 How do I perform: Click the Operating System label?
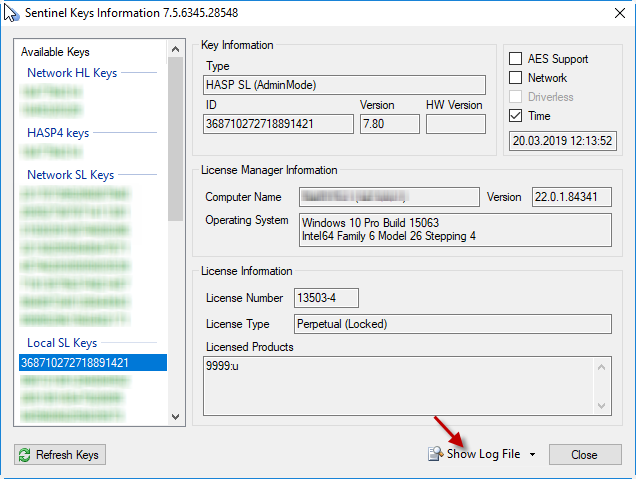click(247, 220)
